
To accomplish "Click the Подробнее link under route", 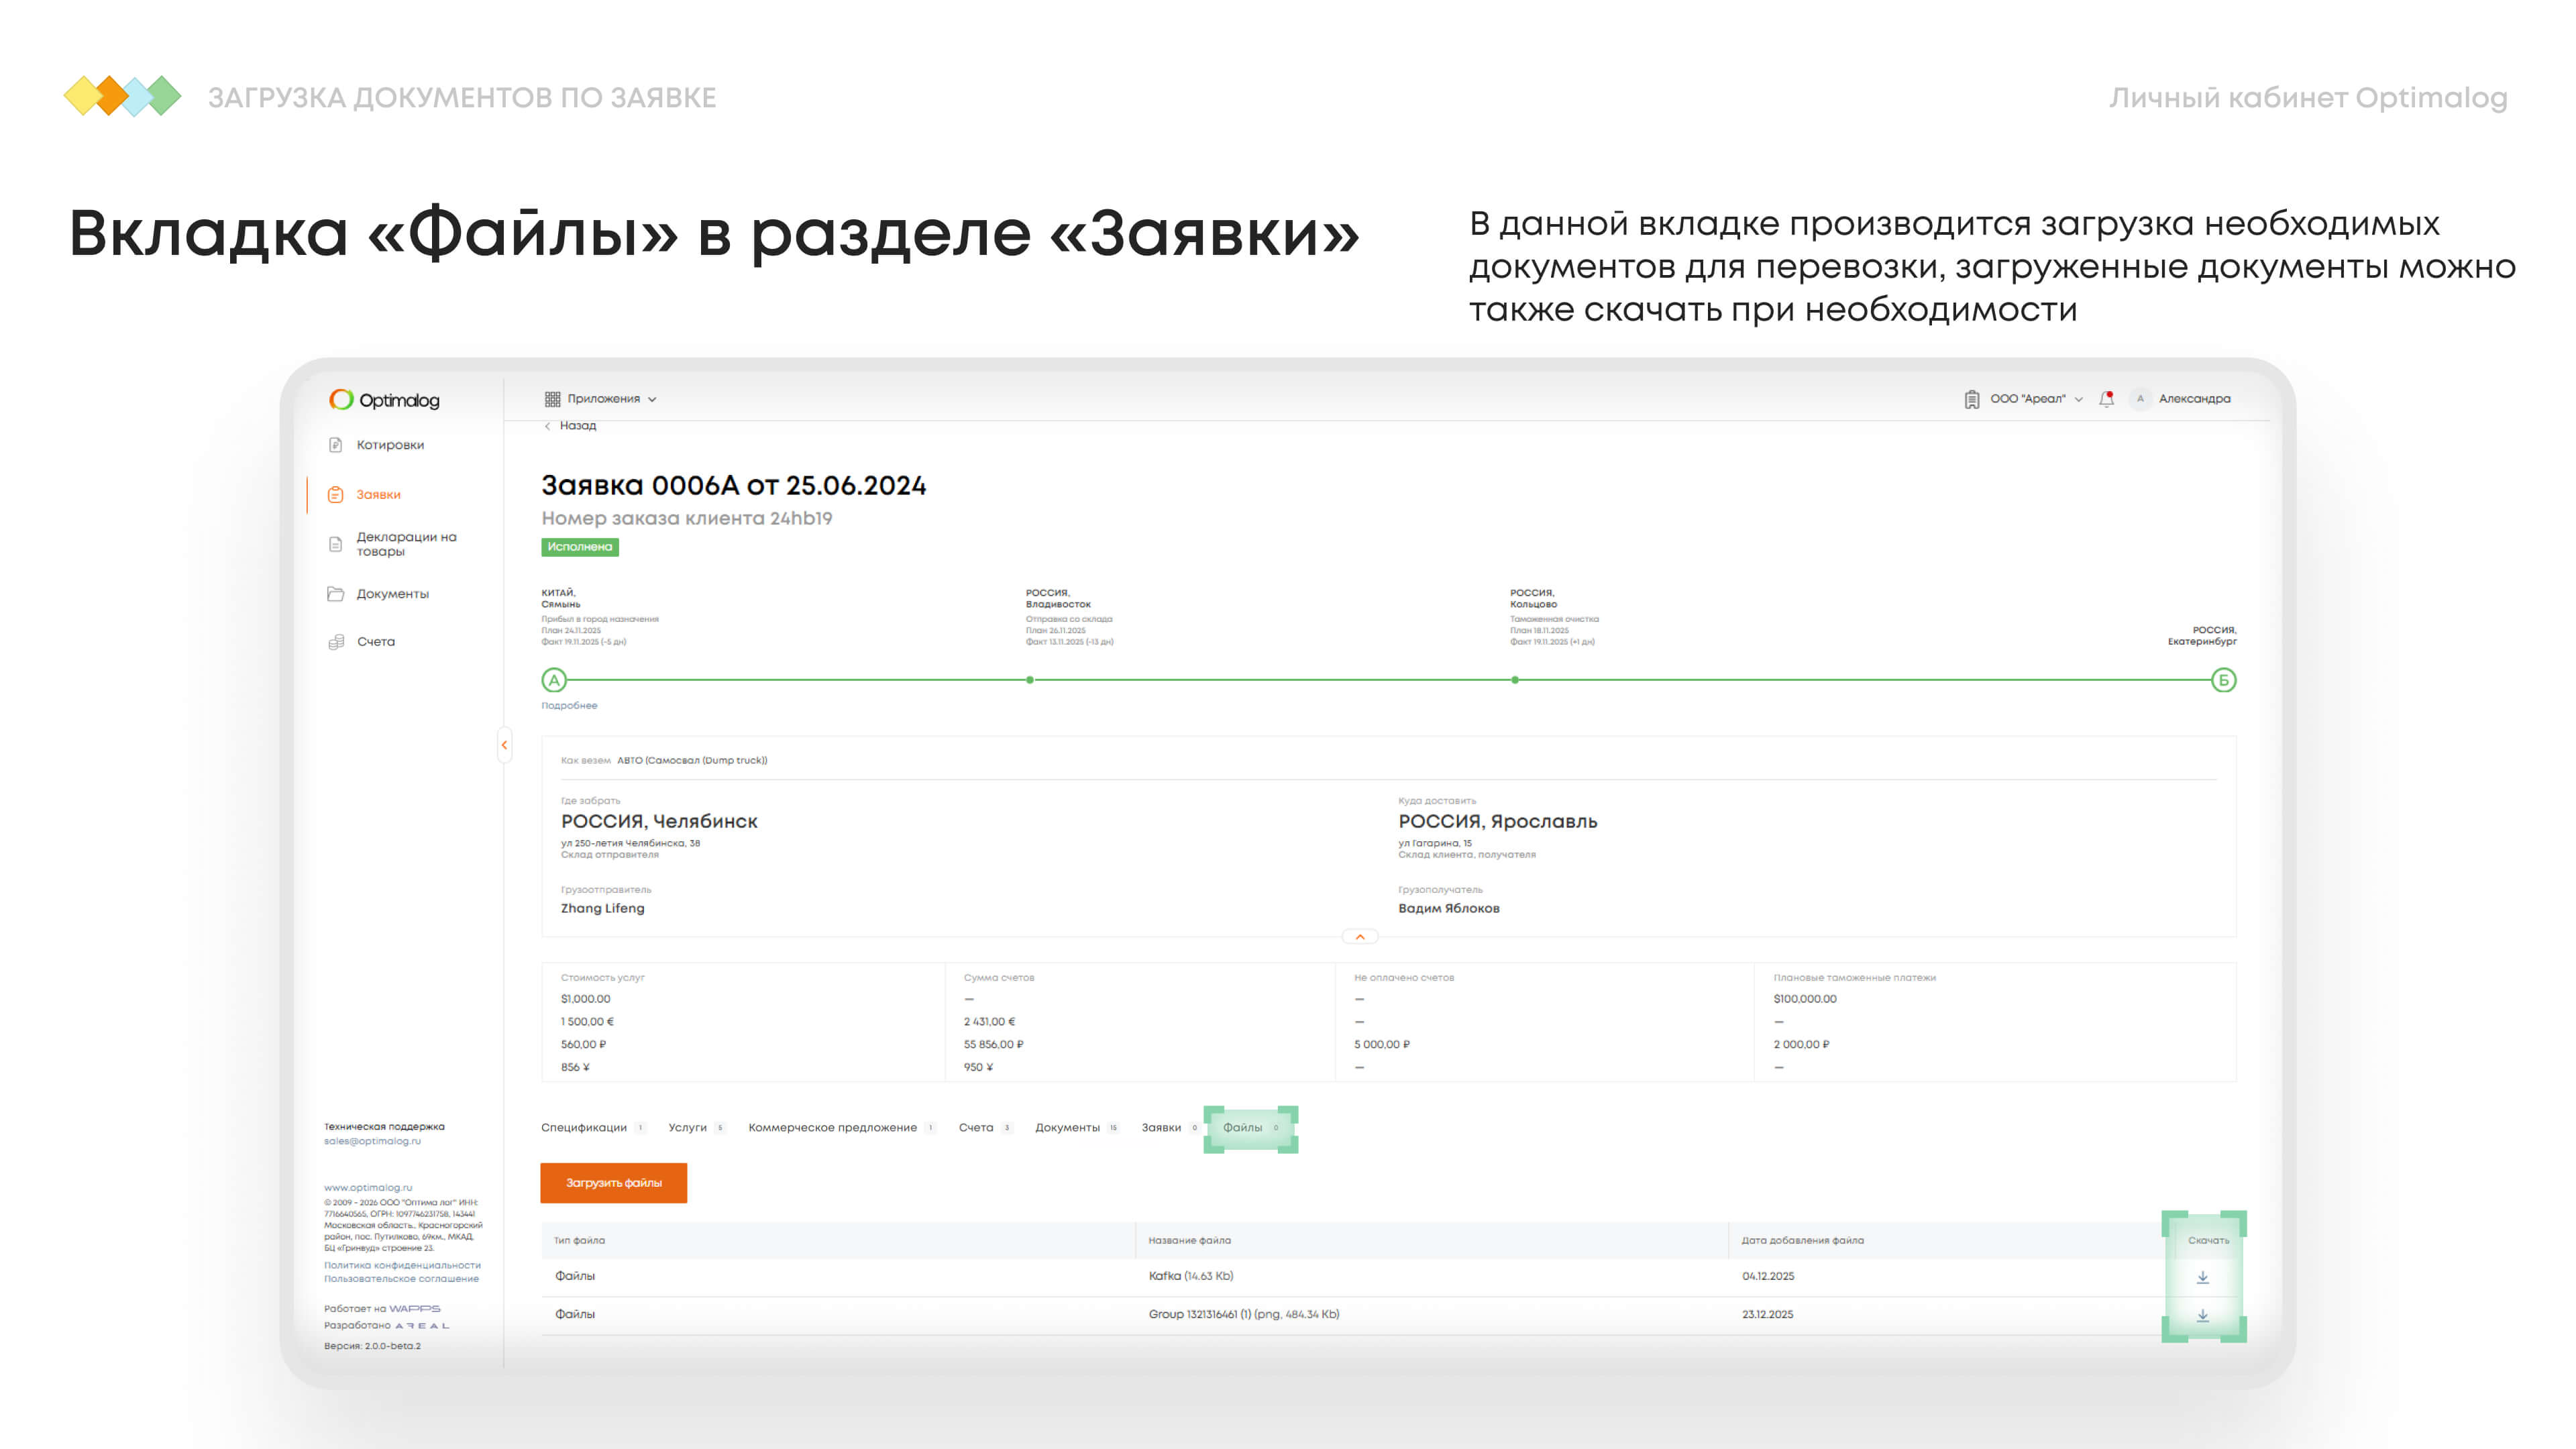I will 569,706.
